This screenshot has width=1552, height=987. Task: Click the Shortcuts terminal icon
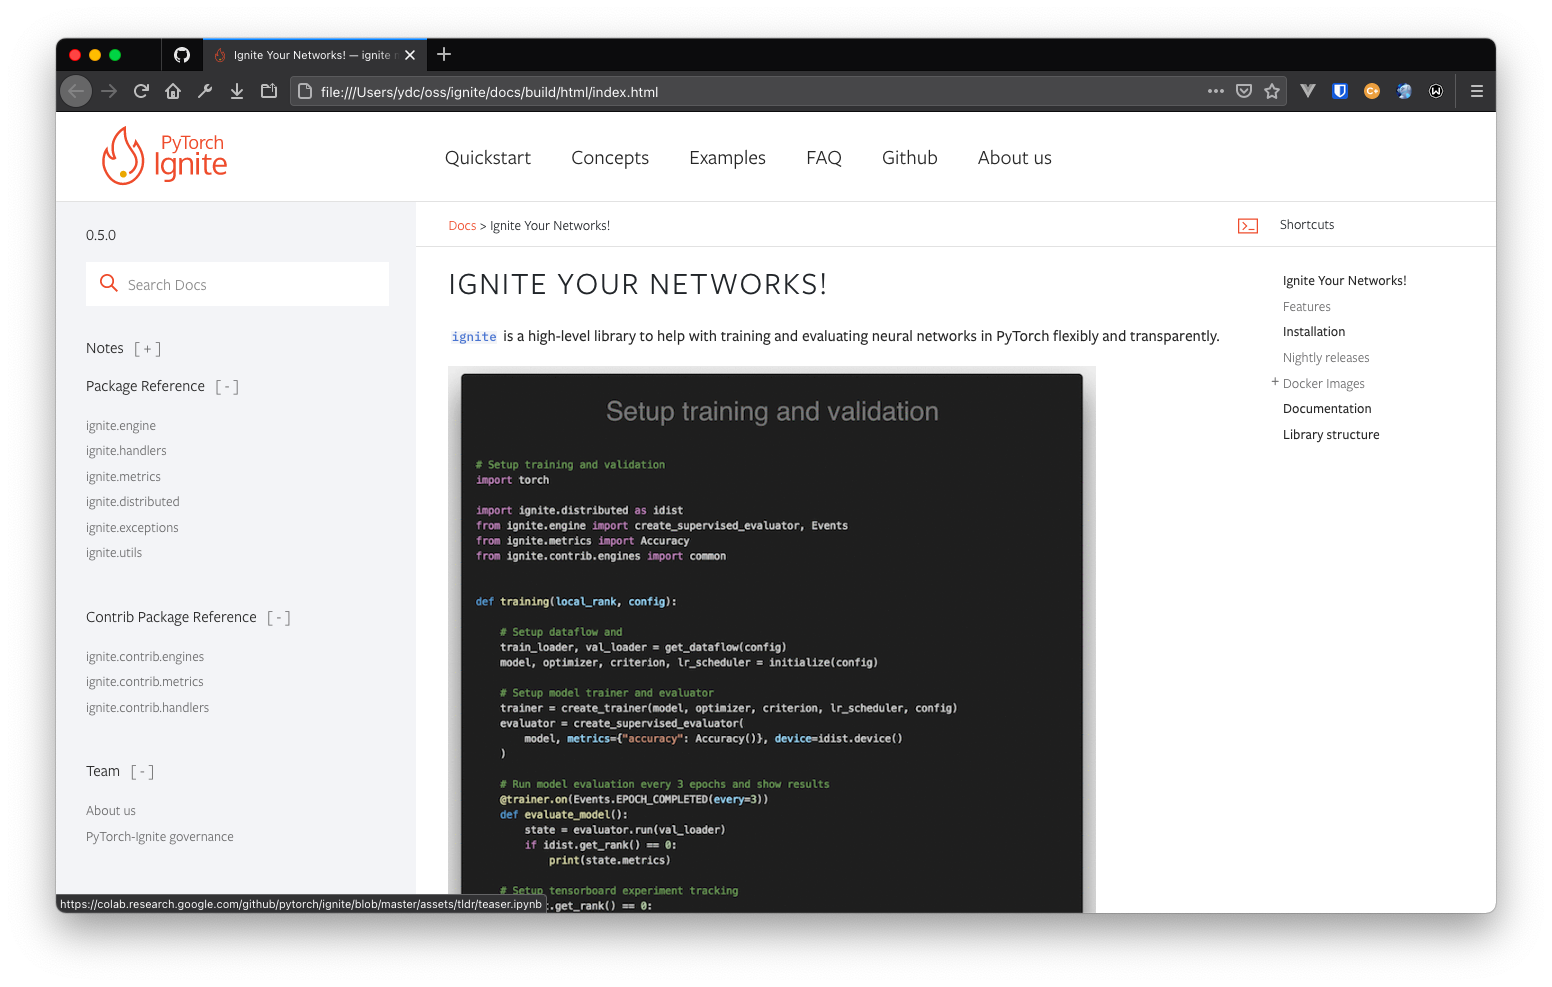1248,225
